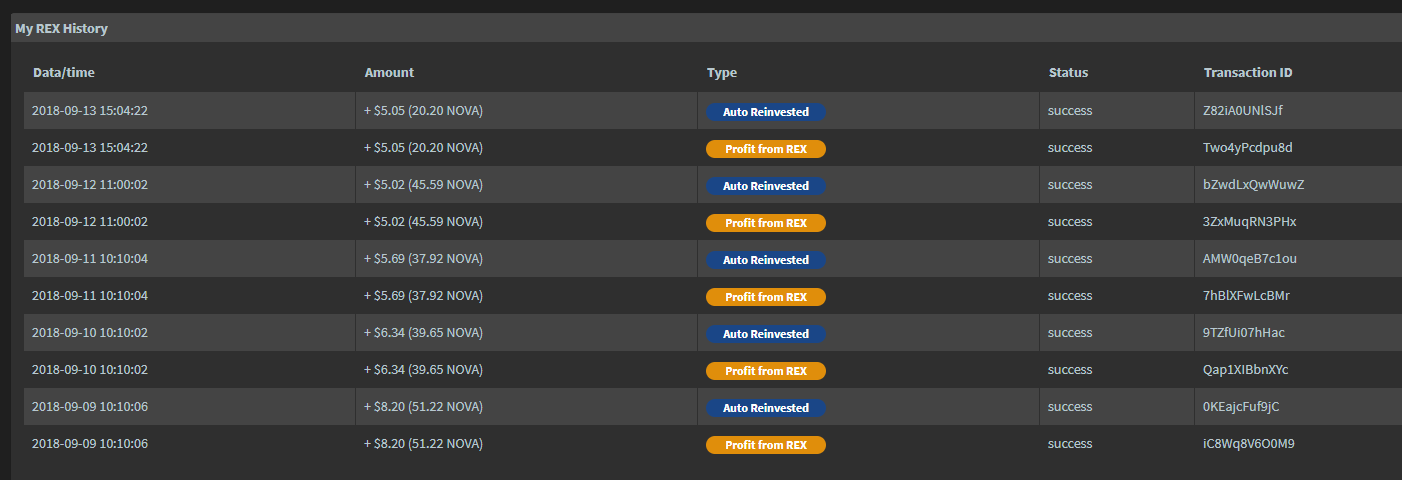Click Profit from REX badge for 2018-09-13
Screen dimensions: 1402x480
[x=765, y=149]
